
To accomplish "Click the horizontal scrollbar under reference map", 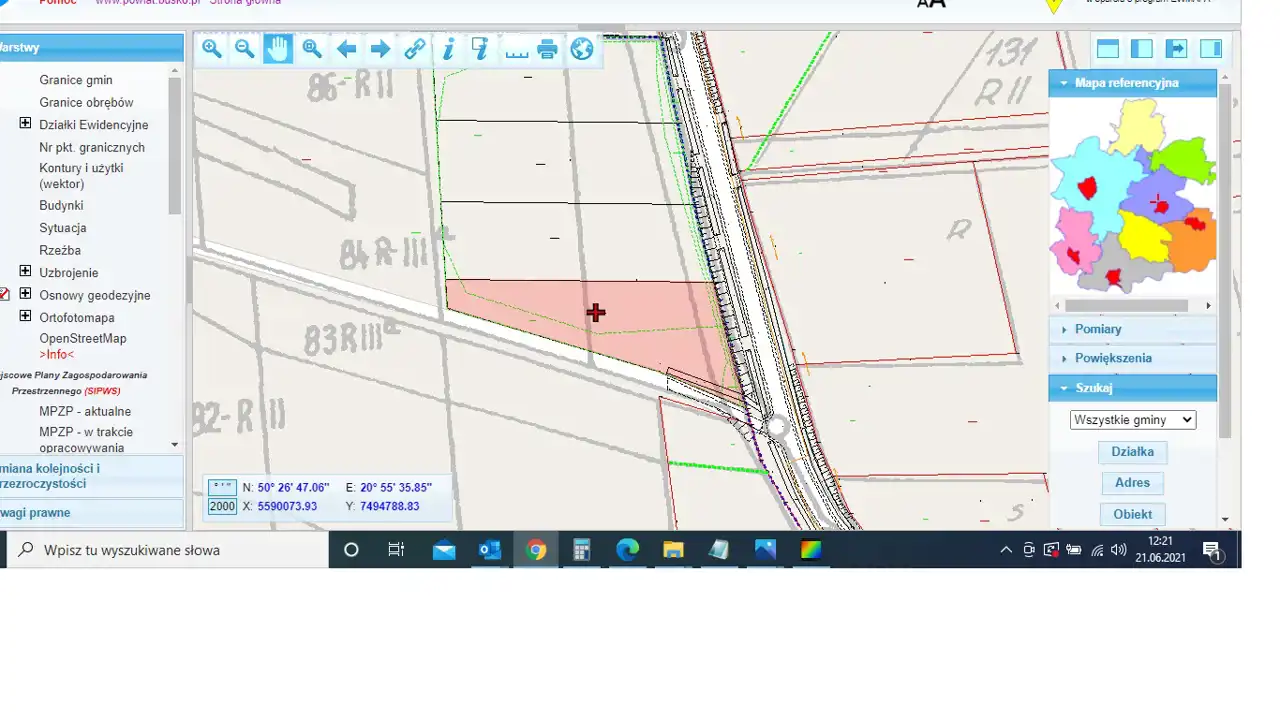I will pos(1126,306).
